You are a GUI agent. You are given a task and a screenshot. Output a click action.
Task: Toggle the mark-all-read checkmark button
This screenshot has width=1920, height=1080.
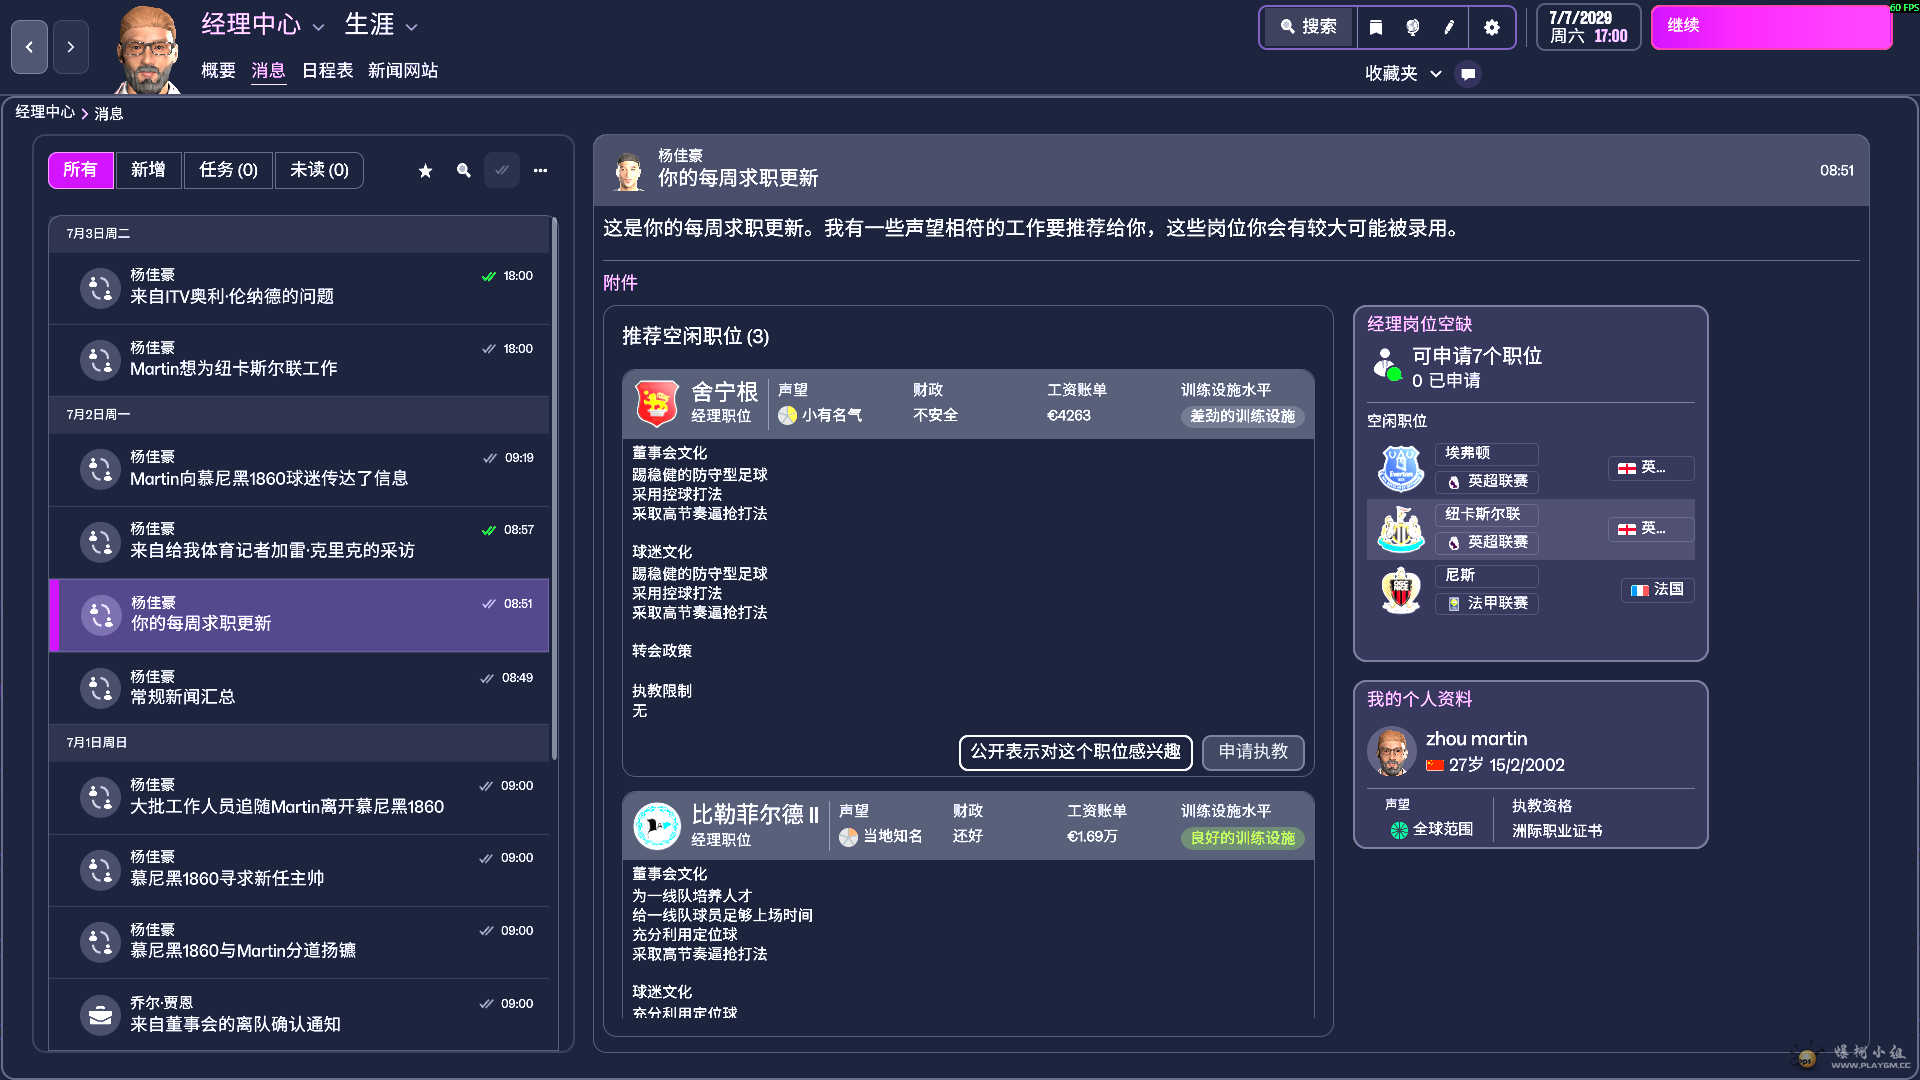(x=502, y=171)
